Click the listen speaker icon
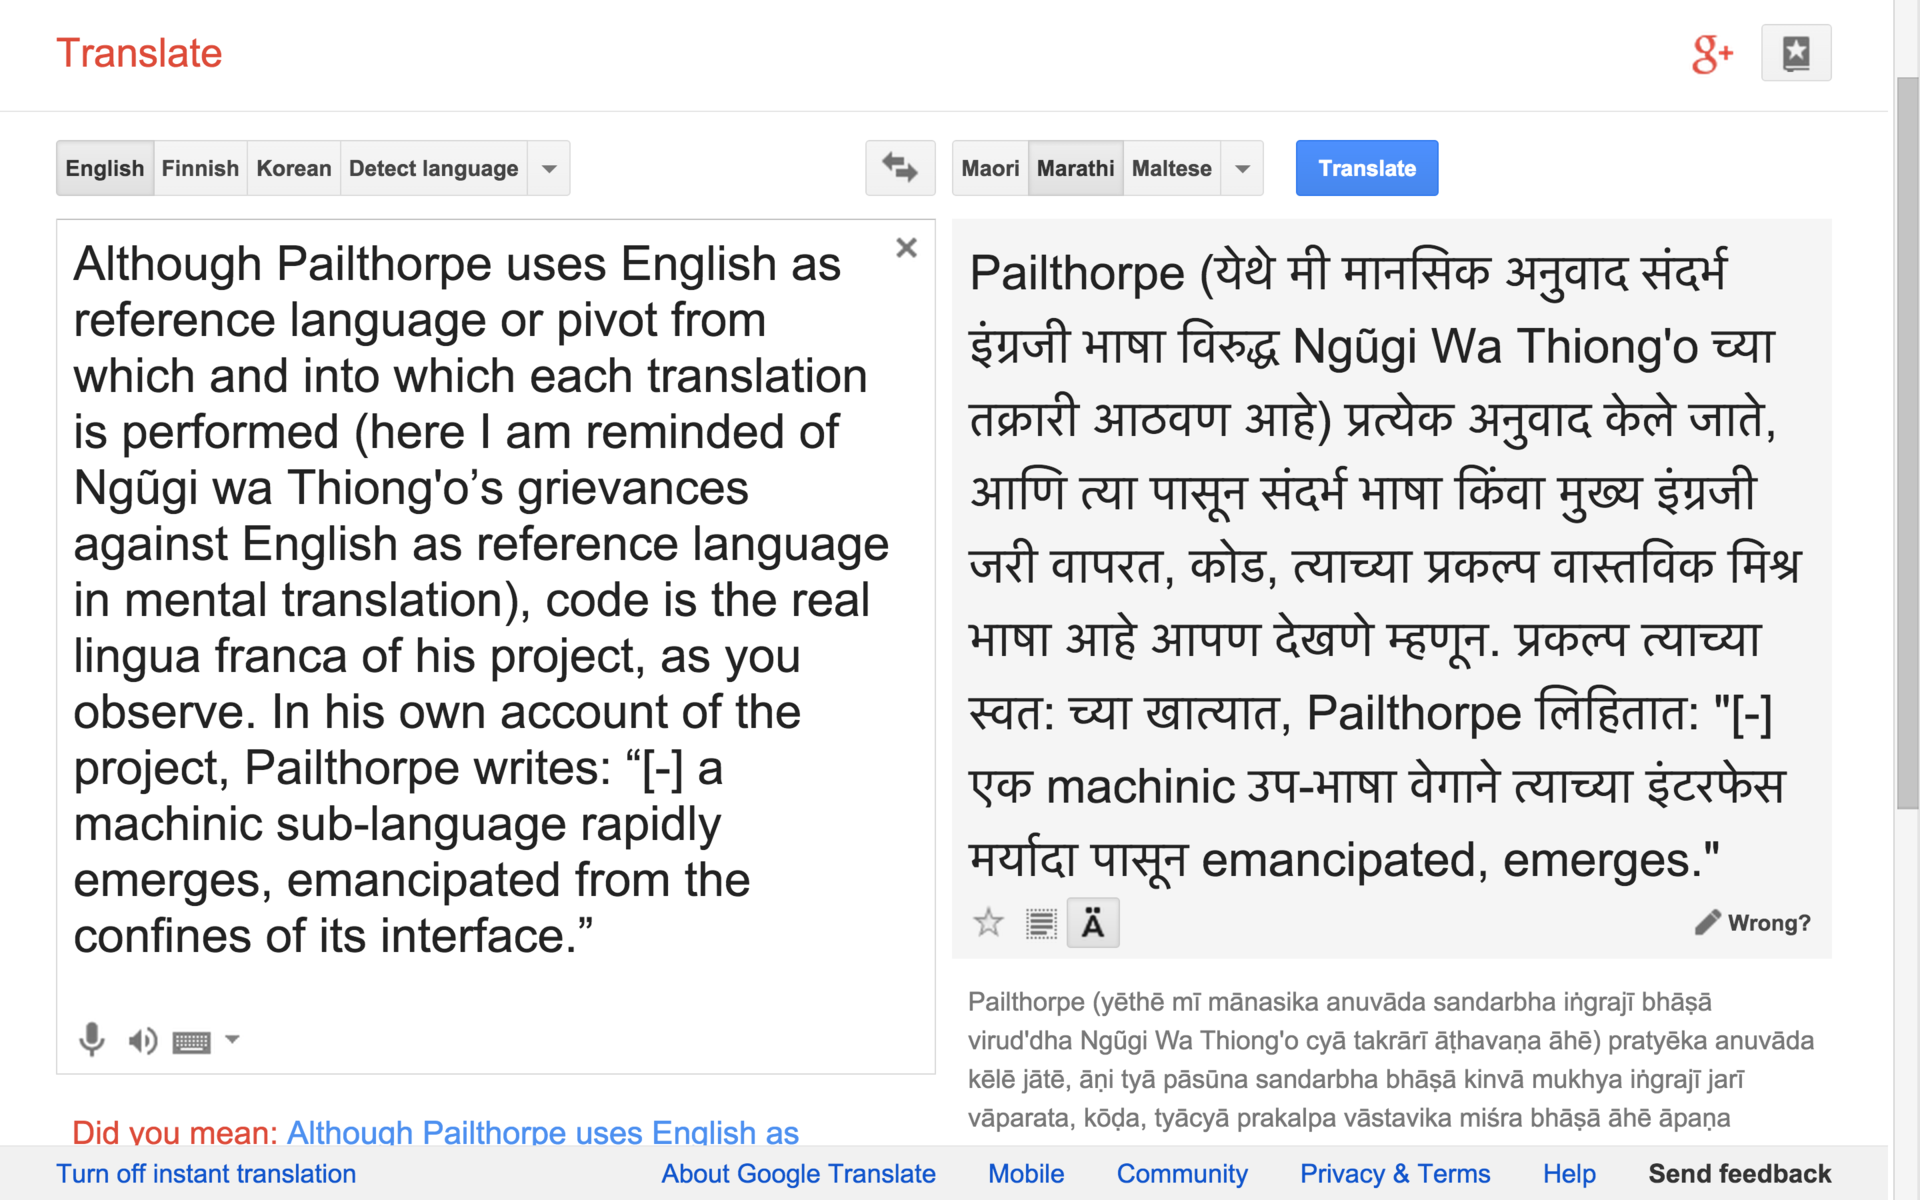Image resolution: width=1920 pixels, height=1200 pixels. coord(142,1041)
